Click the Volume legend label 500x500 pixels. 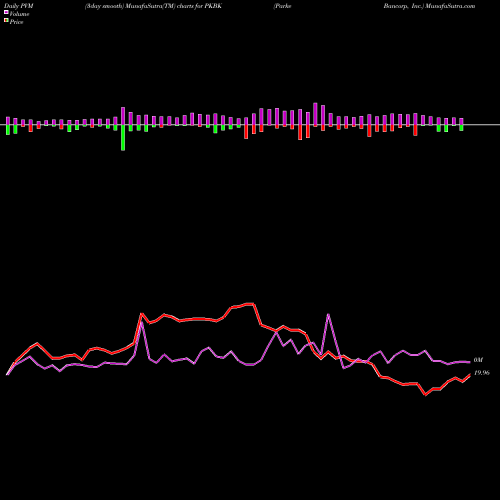tap(19, 14)
